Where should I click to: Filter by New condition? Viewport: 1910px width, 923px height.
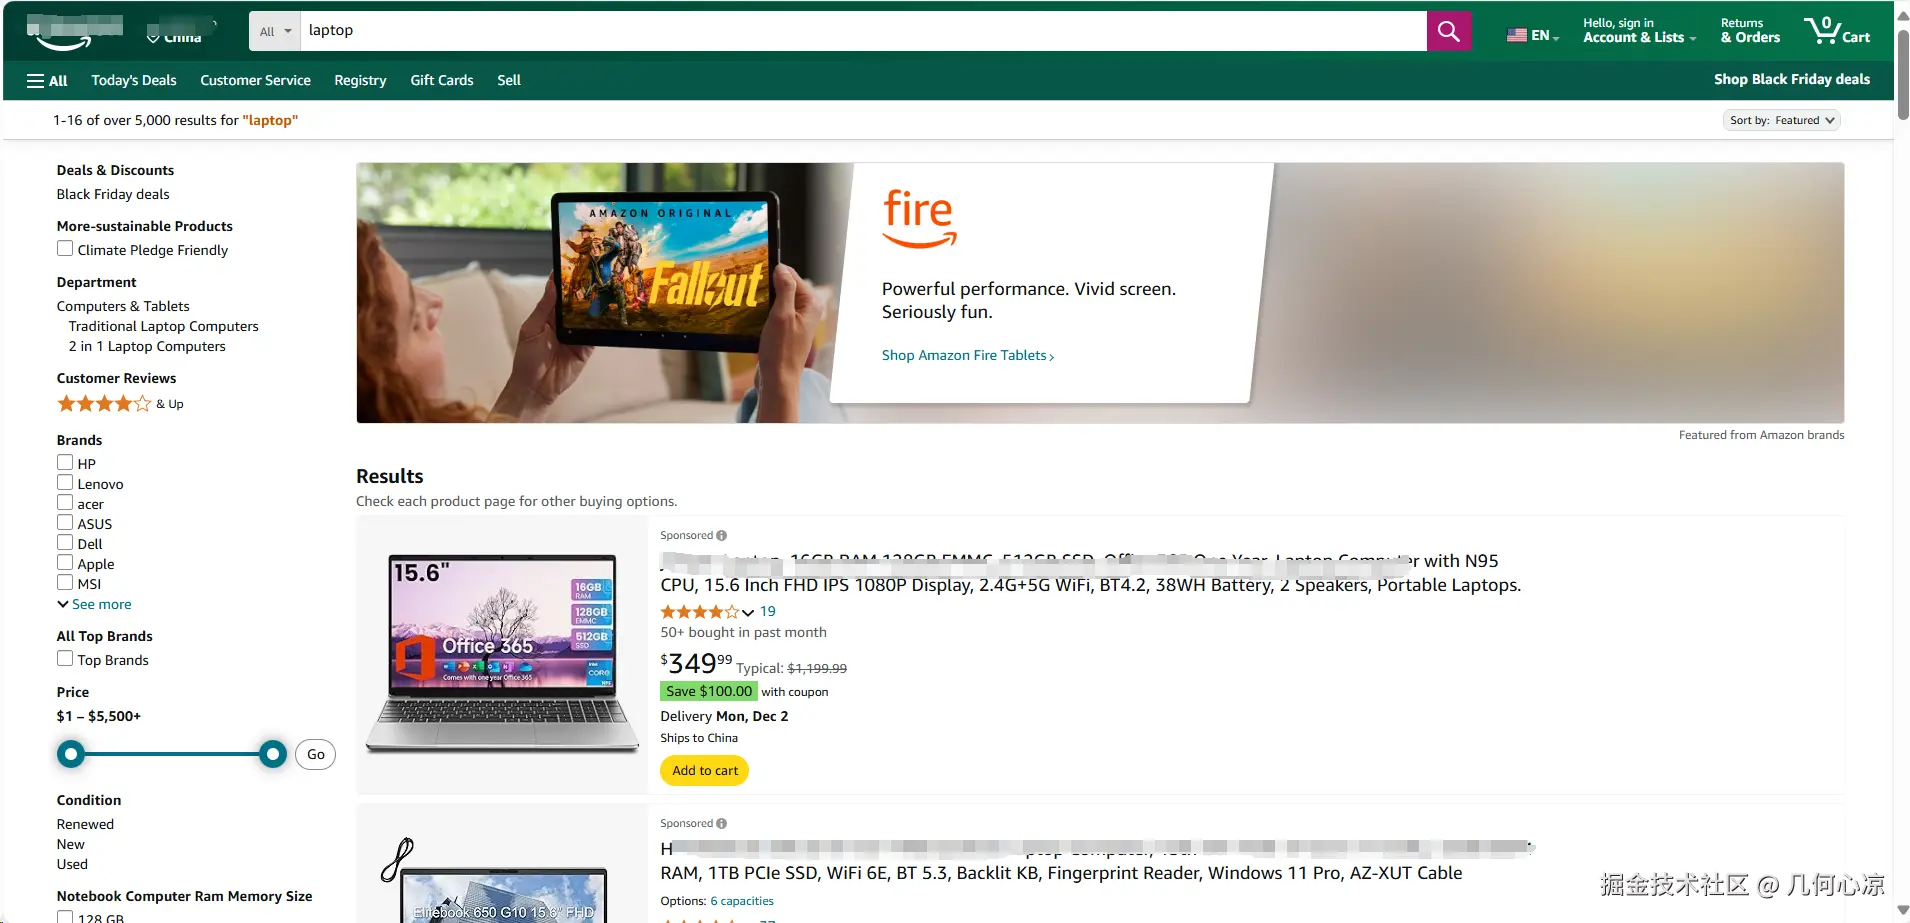pyautogui.click(x=71, y=845)
